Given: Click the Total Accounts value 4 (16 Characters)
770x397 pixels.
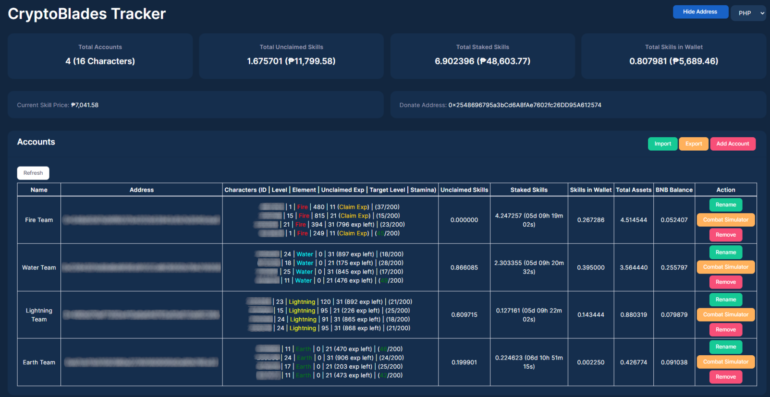Looking at the screenshot, I should point(100,61).
